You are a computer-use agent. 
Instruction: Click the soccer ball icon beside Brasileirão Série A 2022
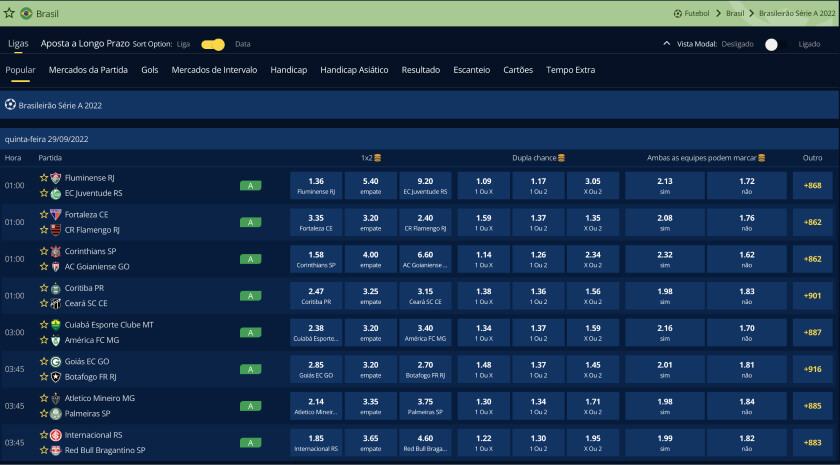10,104
